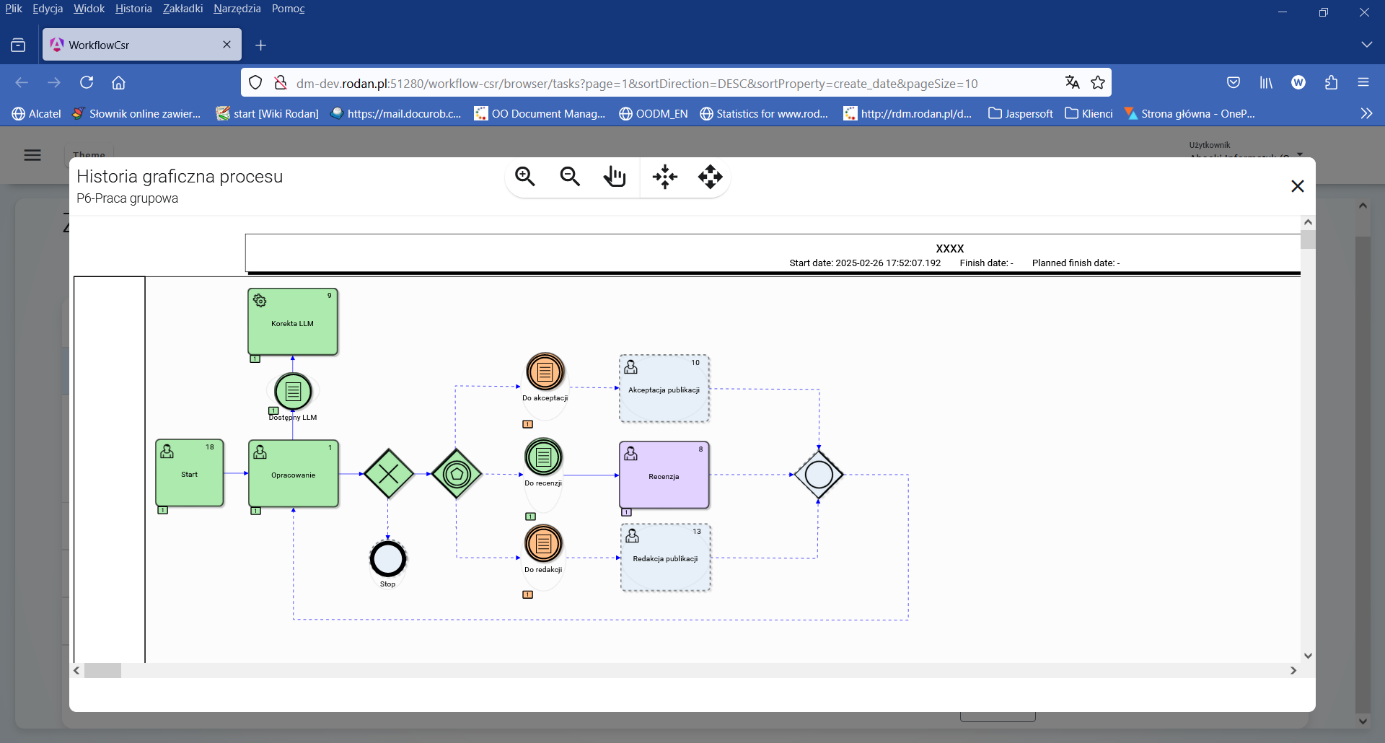This screenshot has height=743, width=1385.
Task: Click the center diagram icon
Action: click(665, 176)
